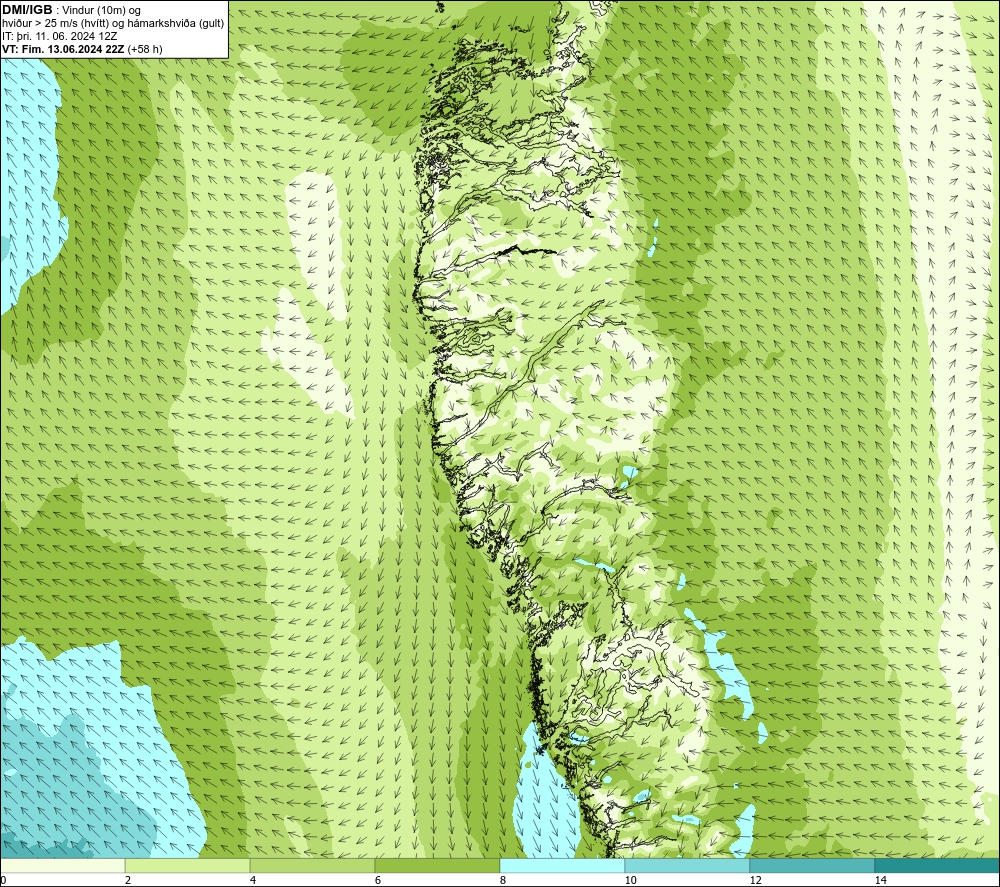Click the scale label '4'
Screen dimensions: 1000x887
253,880
